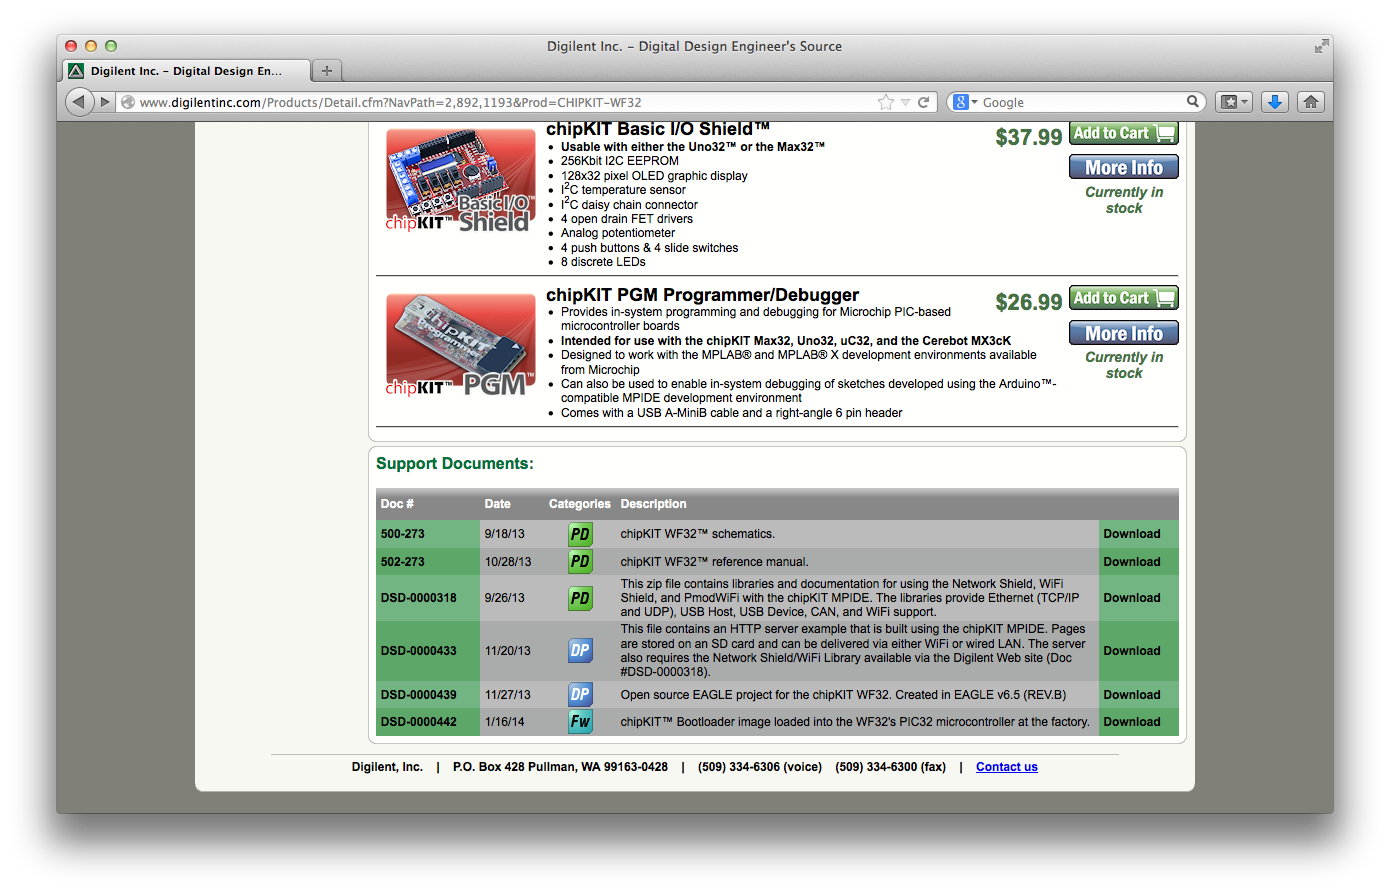
Task: Open More Info for Basic I/O Shield
Action: pos(1124,167)
